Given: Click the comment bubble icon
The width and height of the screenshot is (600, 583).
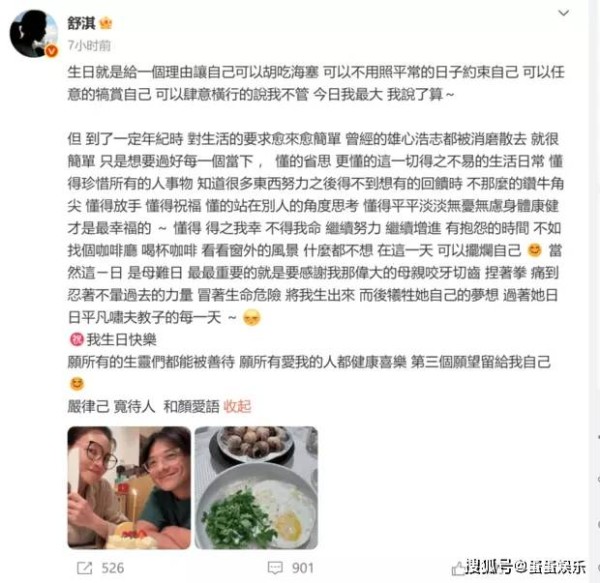Looking at the screenshot, I should (x=275, y=568).
